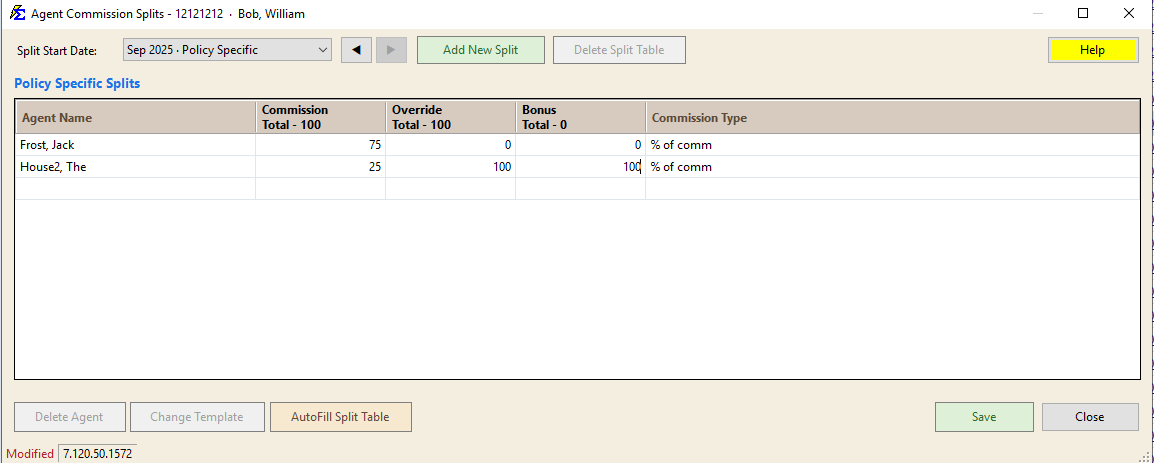Image resolution: width=1154 pixels, height=463 pixels.
Task: Close window with title bar X
Action: pos(1128,13)
